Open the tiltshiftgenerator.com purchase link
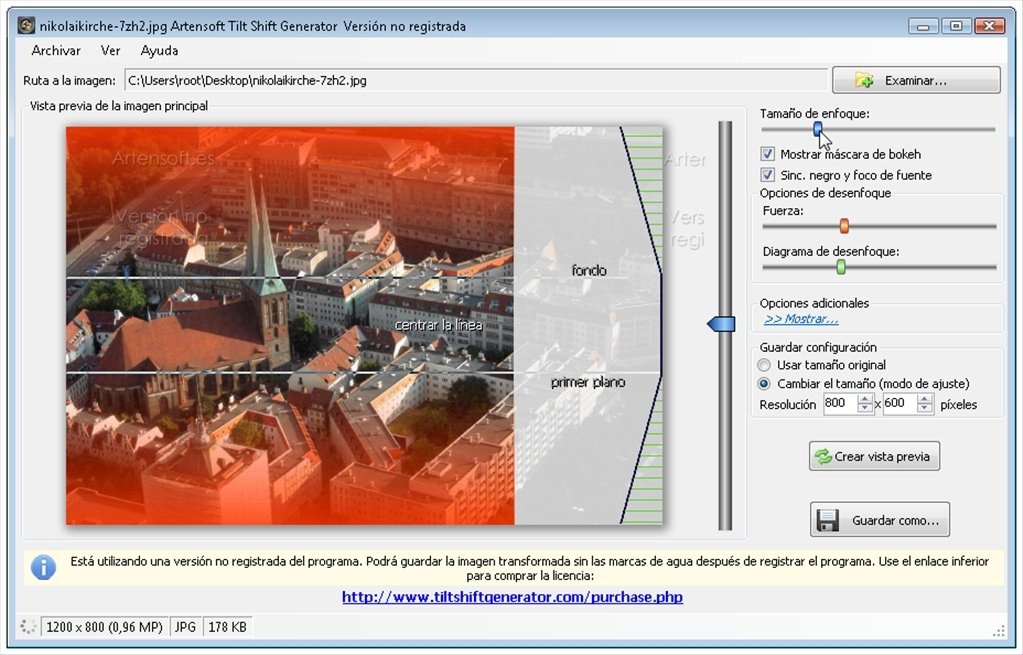Screen dimensions: 1023x655 point(512,597)
